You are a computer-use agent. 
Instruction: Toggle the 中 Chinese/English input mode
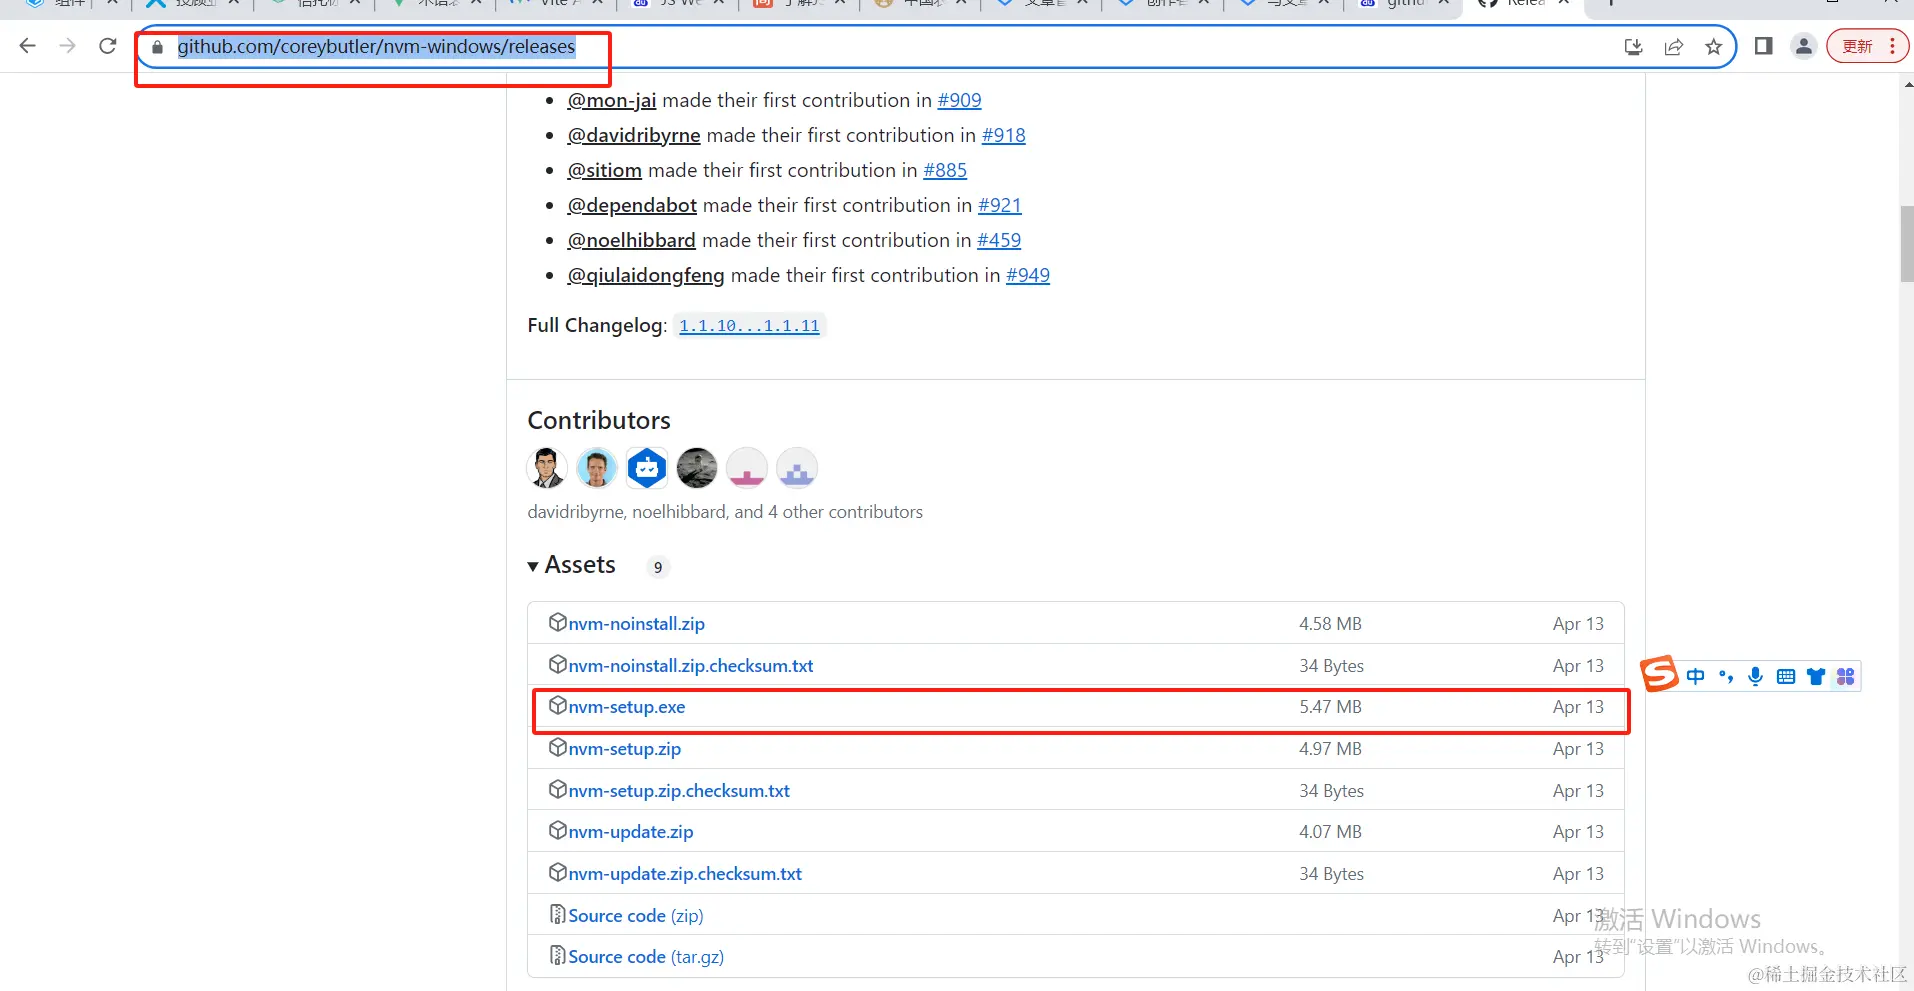click(x=1696, y=677)
